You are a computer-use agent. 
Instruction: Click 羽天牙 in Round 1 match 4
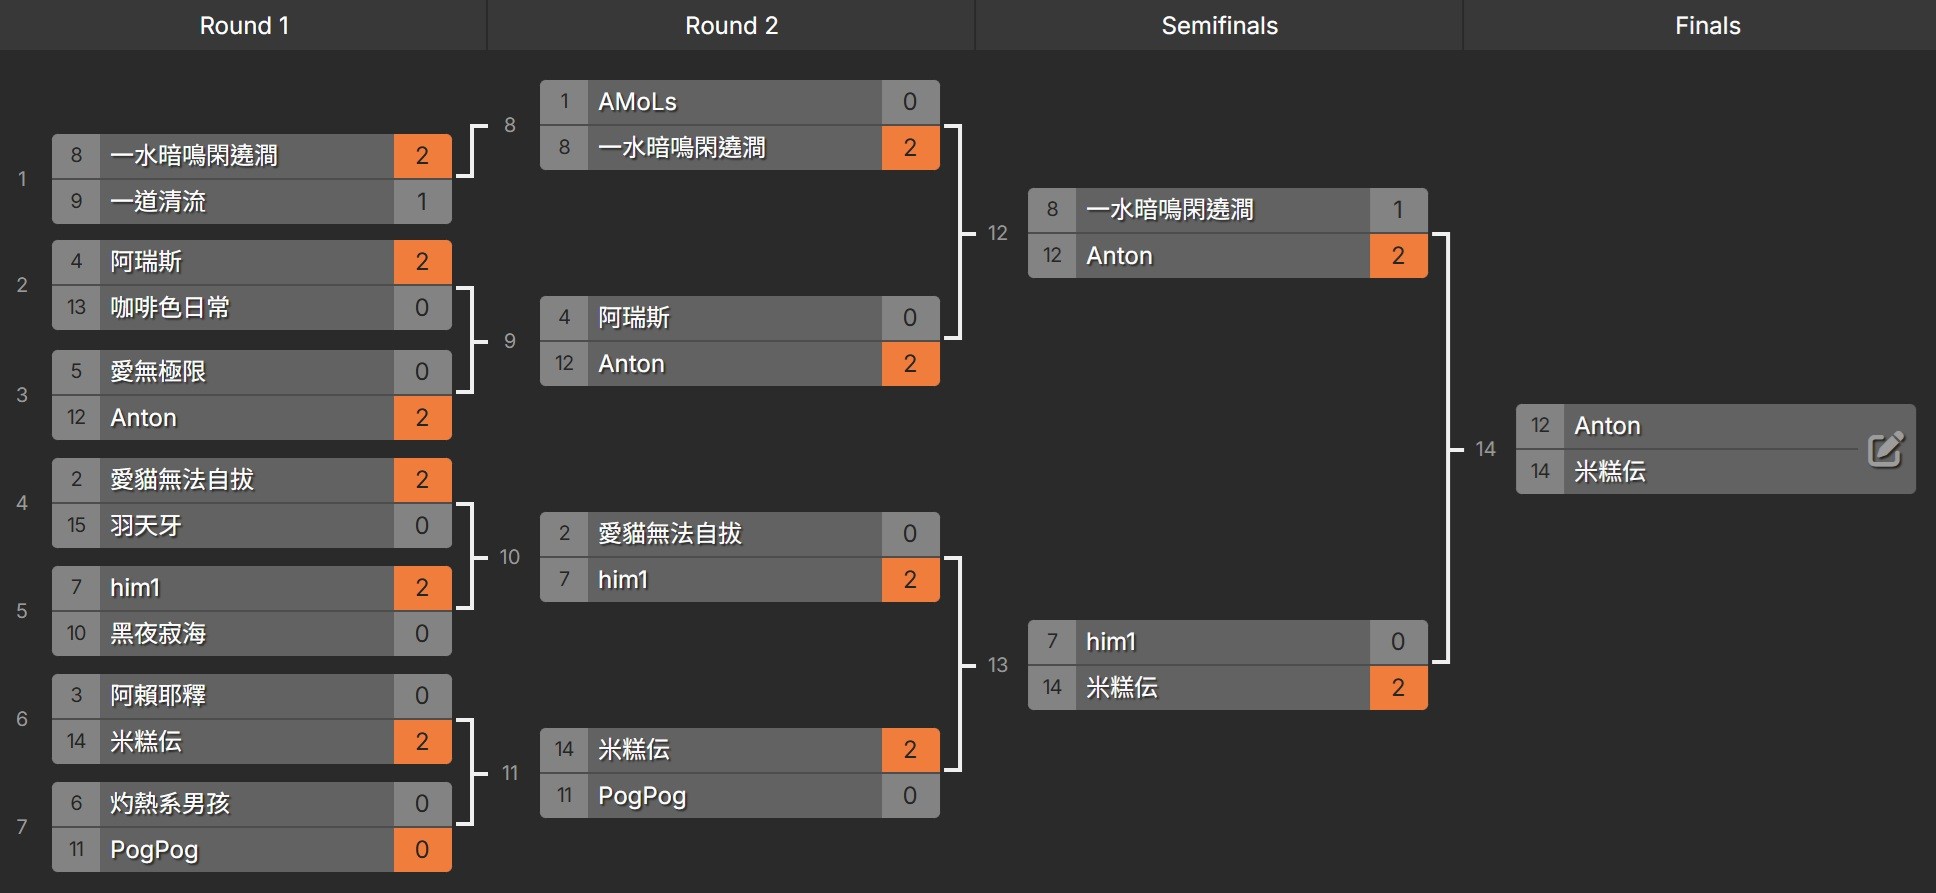point(146,526)
